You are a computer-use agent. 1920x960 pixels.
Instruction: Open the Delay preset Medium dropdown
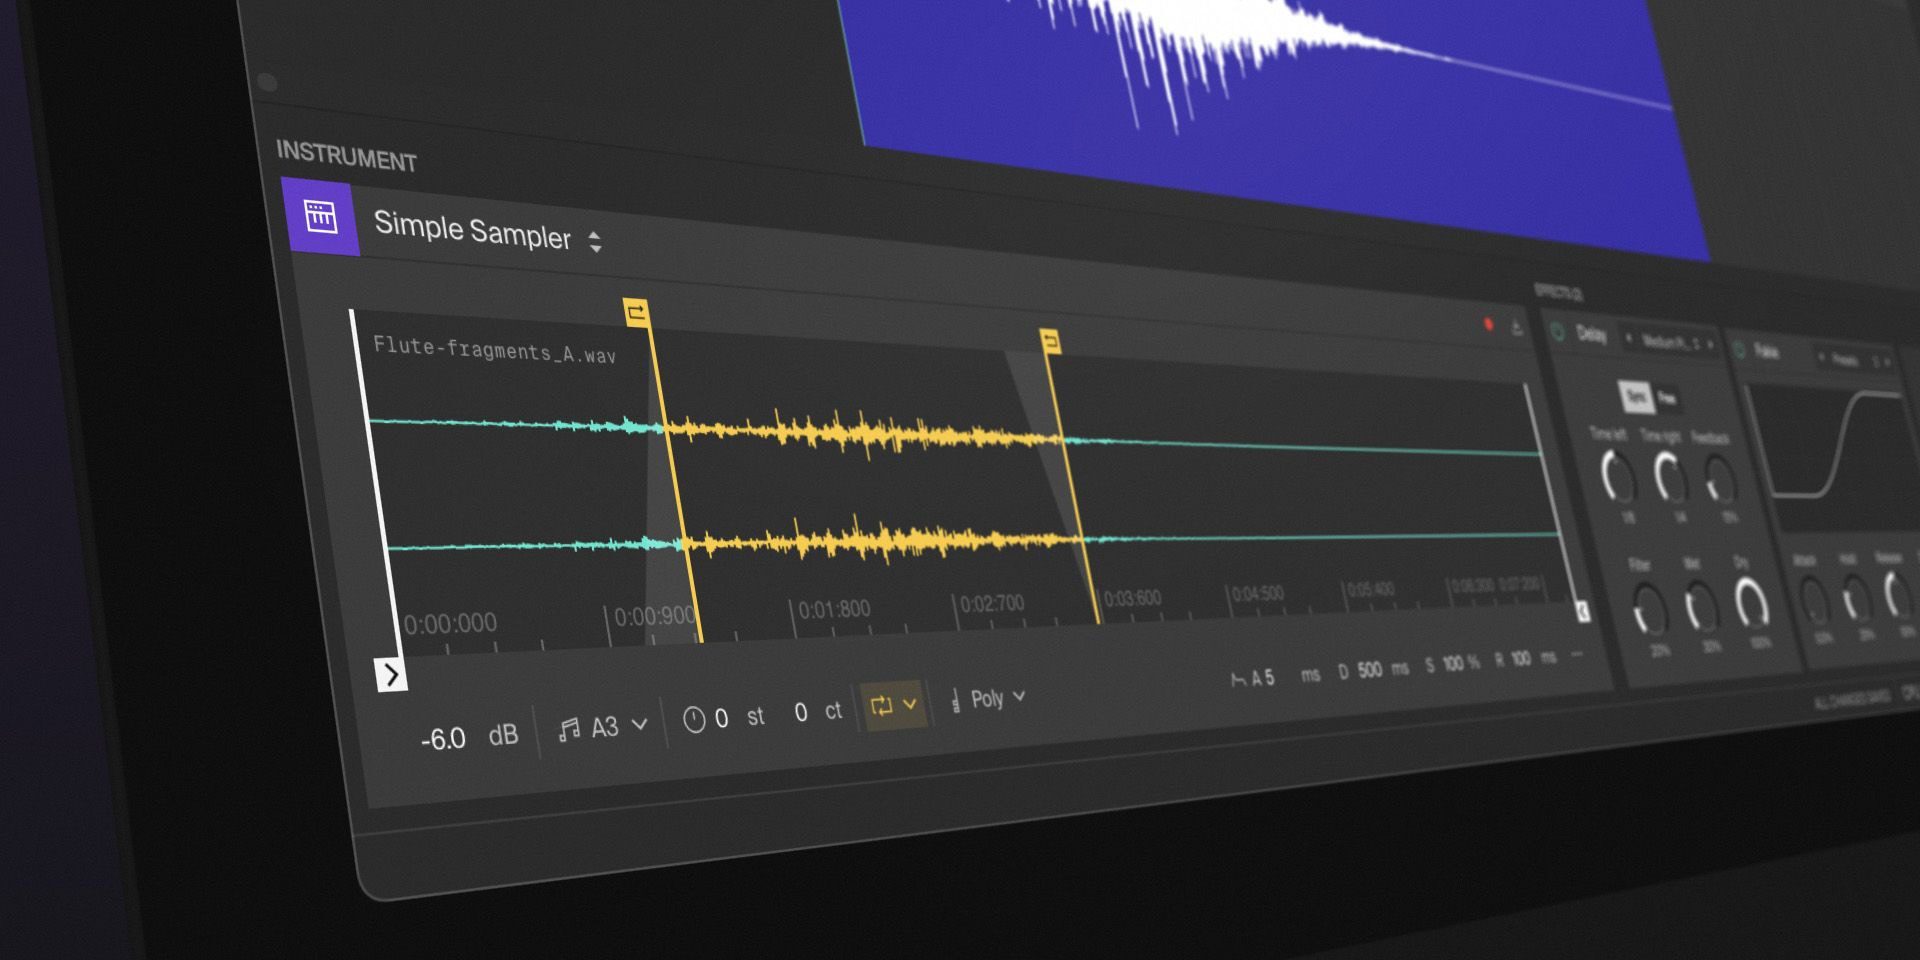click(1670, 342)
